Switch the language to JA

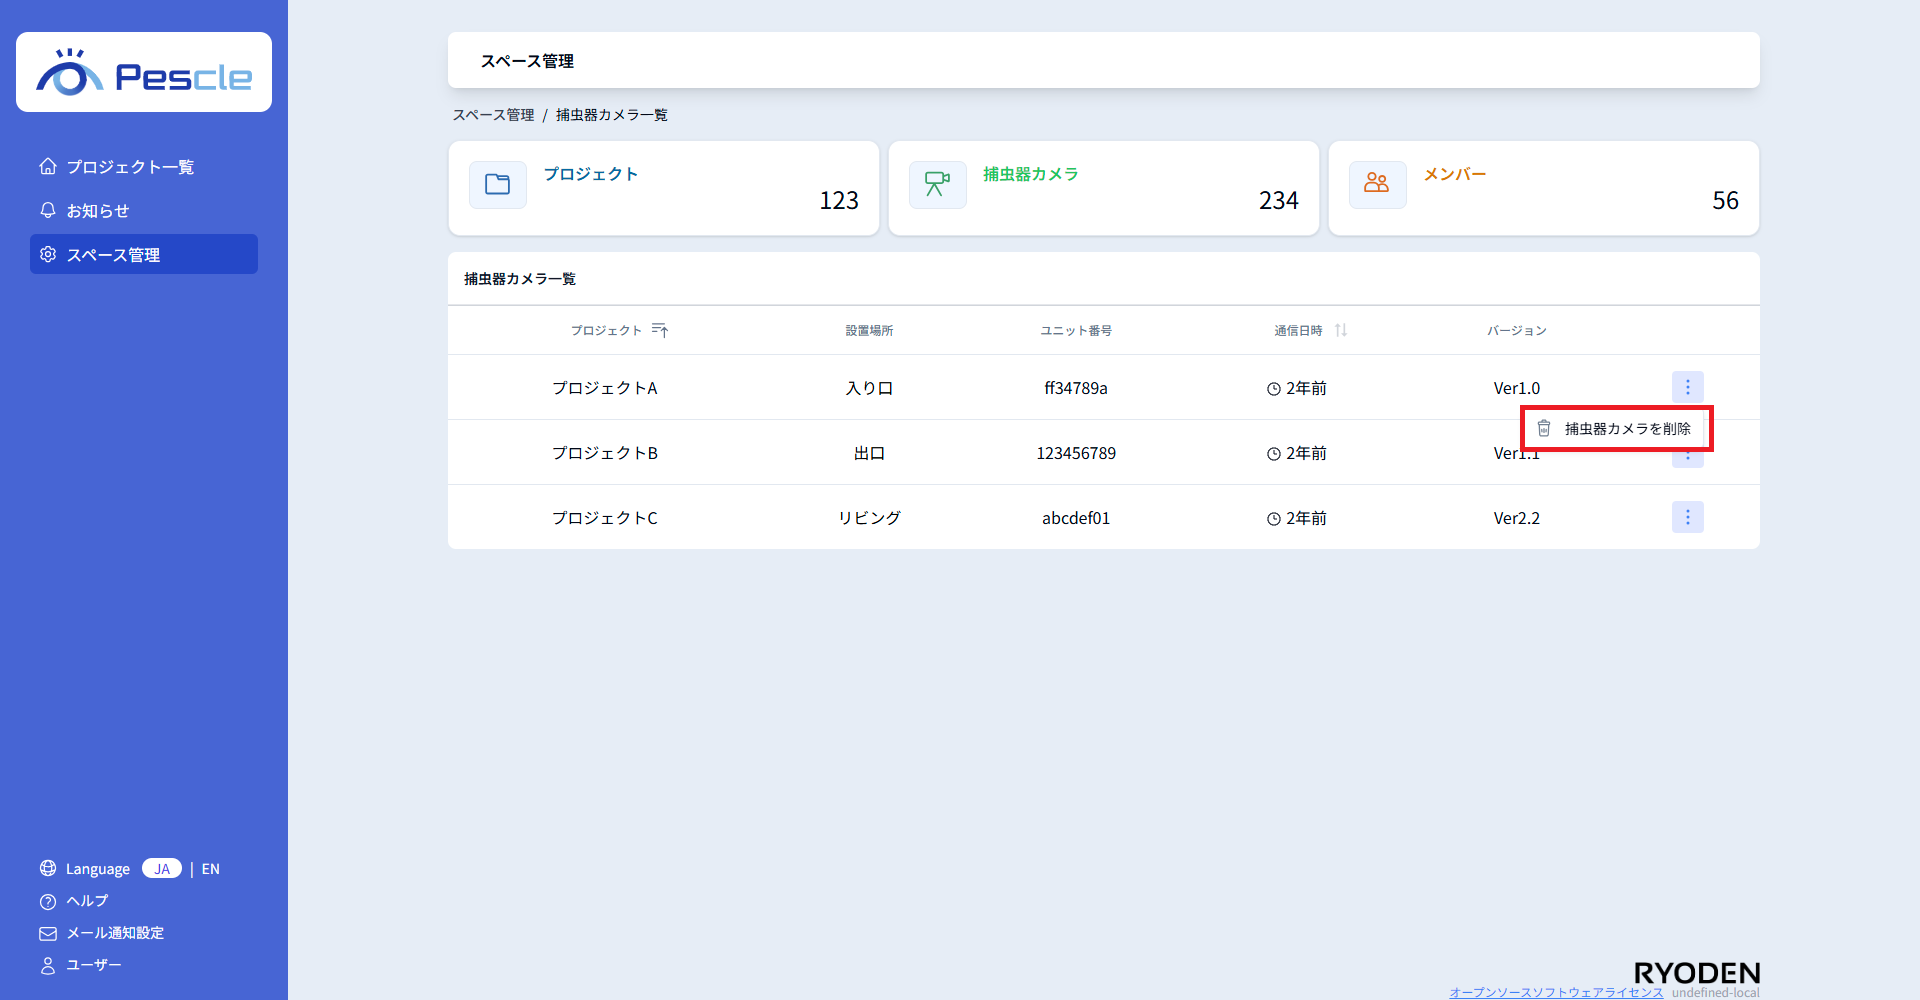[x=162, y=869]
